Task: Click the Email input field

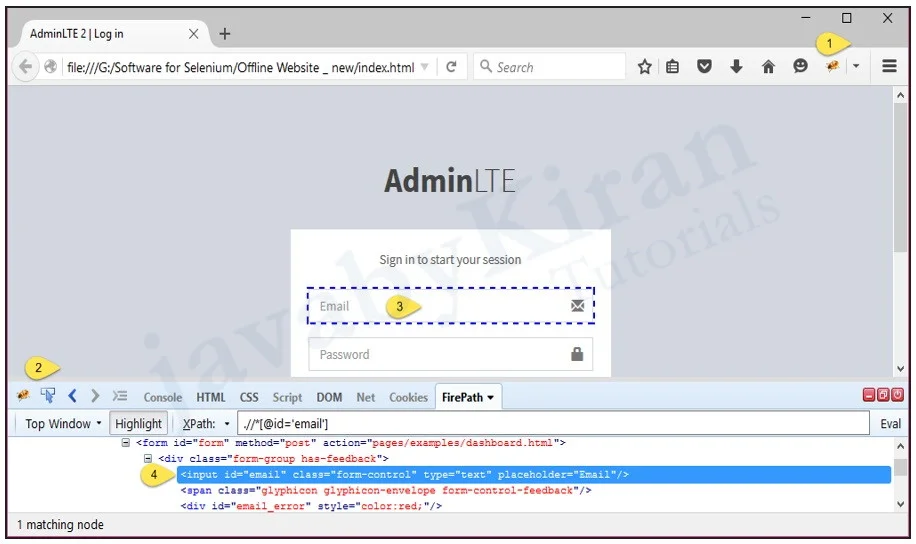Action: (x=450, y=306)
